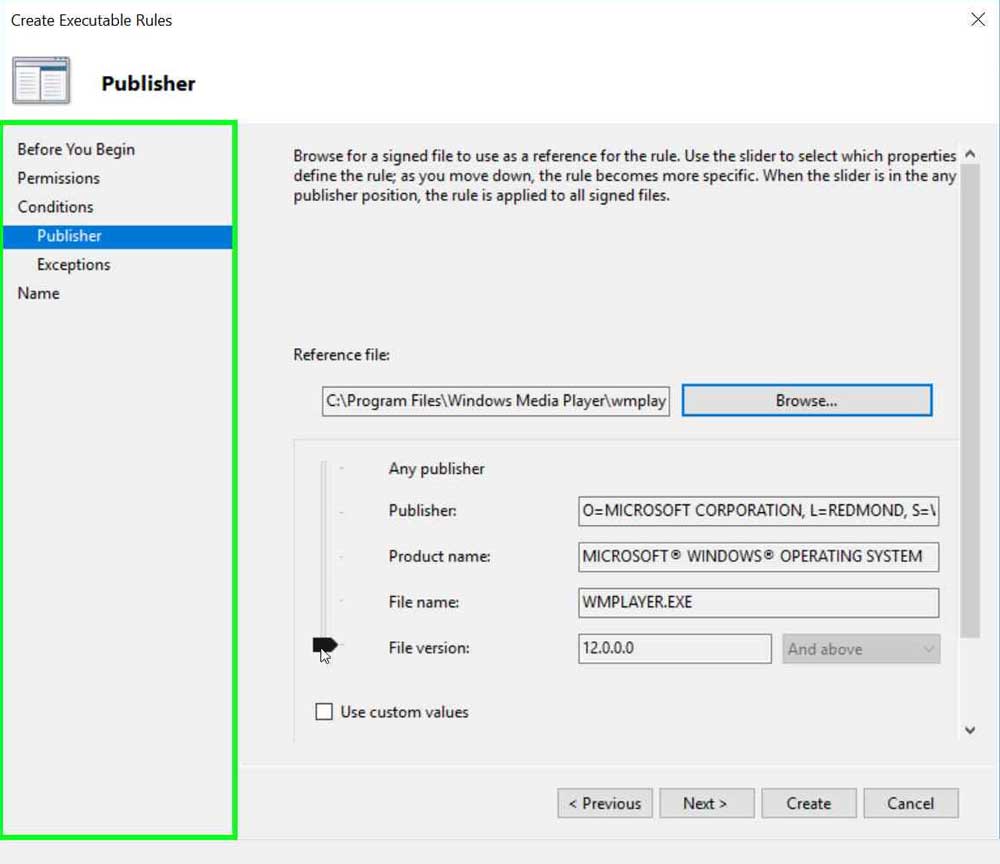Viewport: 1000px width, 864px height.
Task: Navigate to the Exceptions sub-step
Action: click(x=73, y=265)
